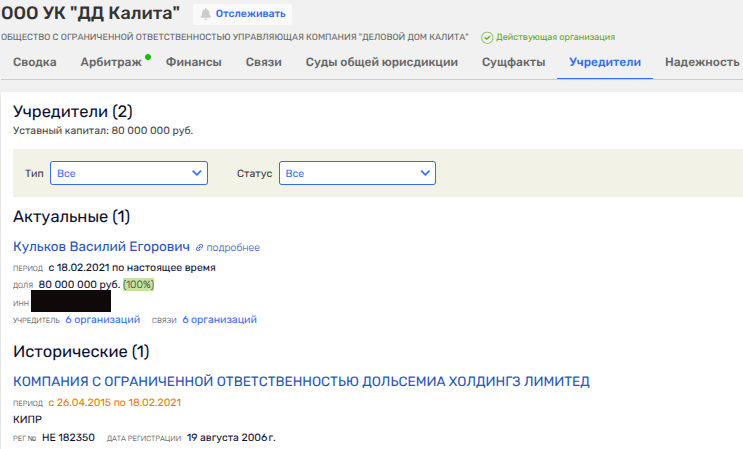Click the green dot on Арбитраж tab
The width and height of the screenshot is (743, 449).
point(148,57)
